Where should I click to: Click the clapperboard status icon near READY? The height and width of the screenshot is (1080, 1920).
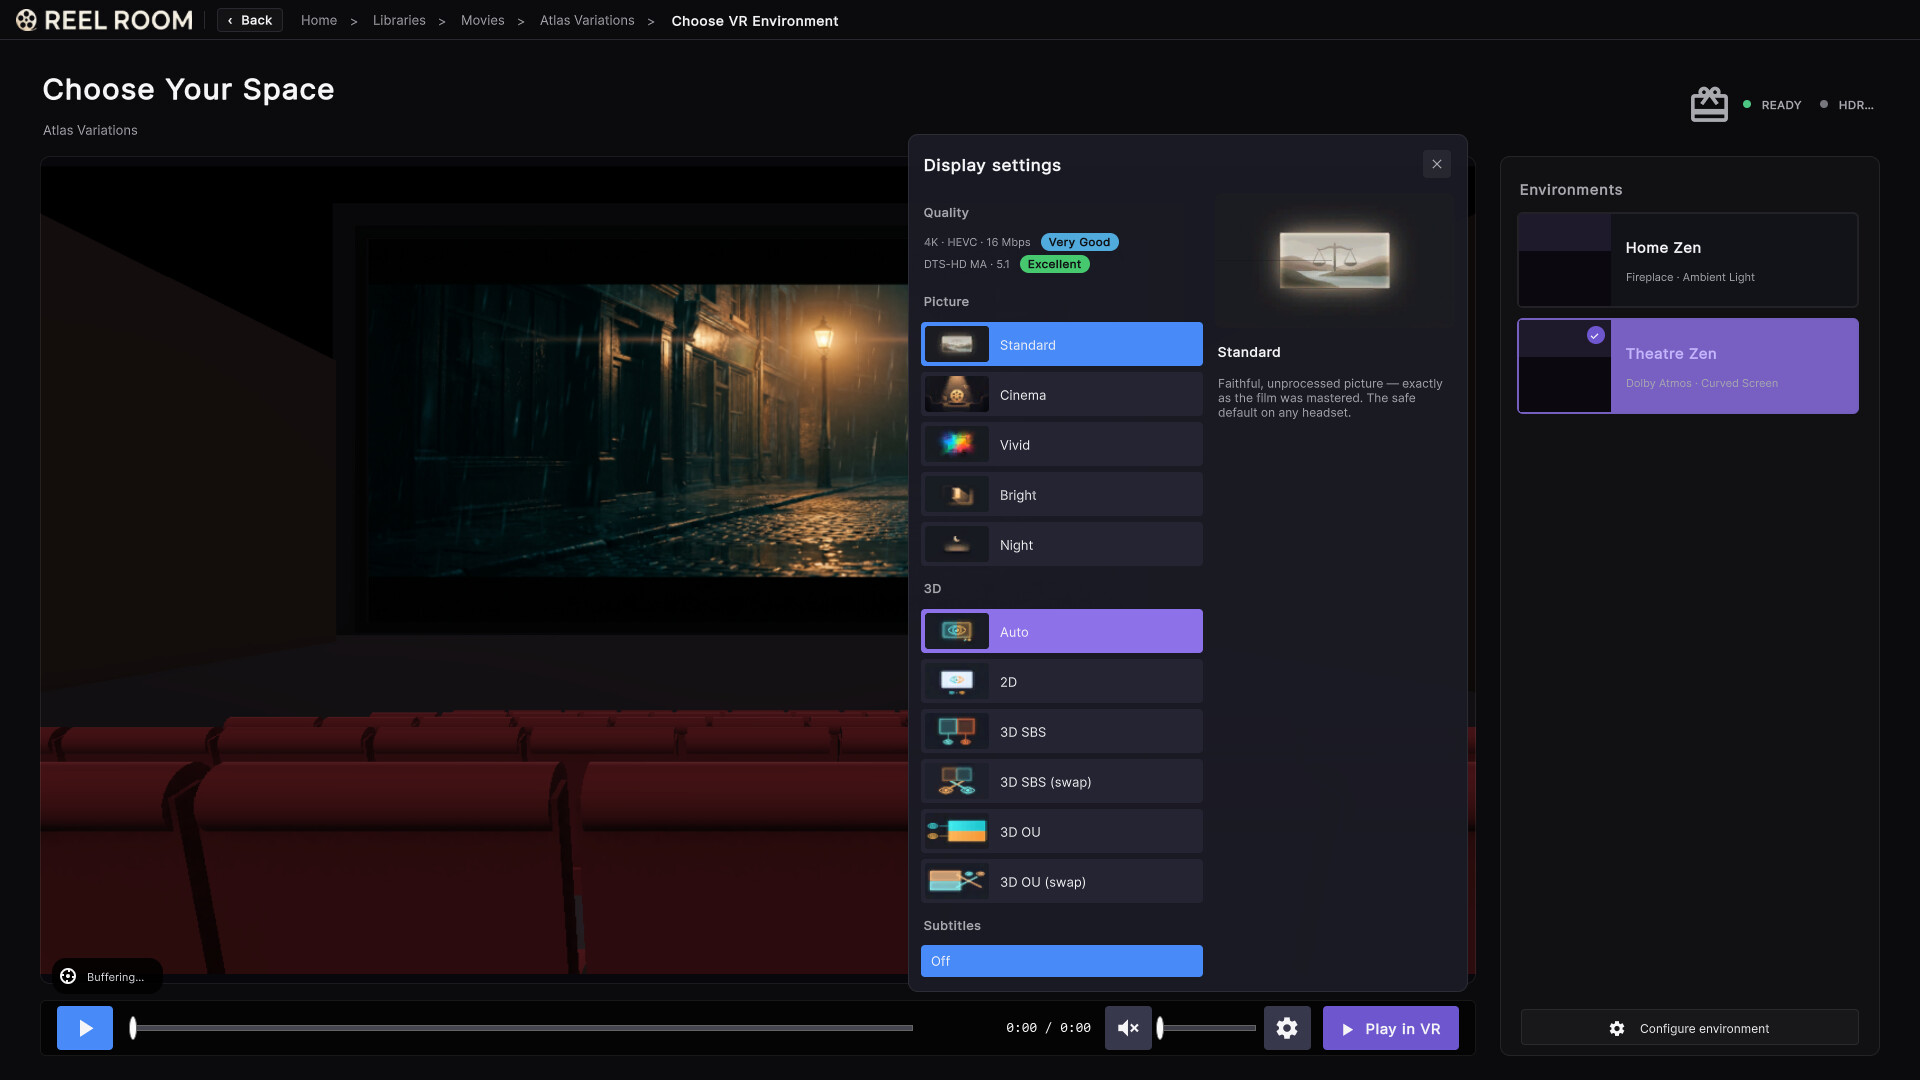(x=1709, y=104)
